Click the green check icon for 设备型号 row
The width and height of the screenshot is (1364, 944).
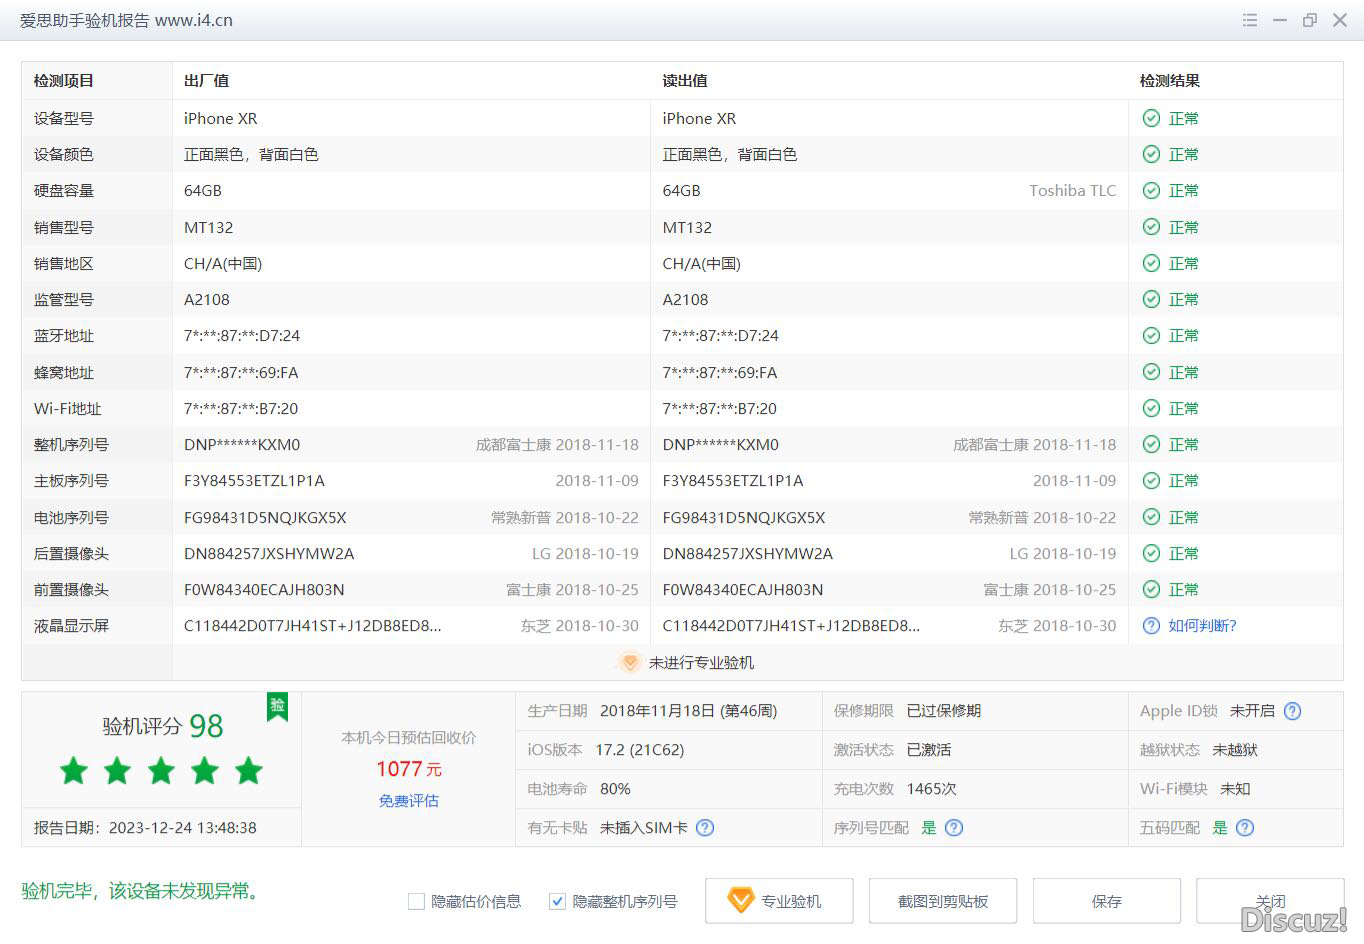pyautogui.click(x=1151, y=118)
